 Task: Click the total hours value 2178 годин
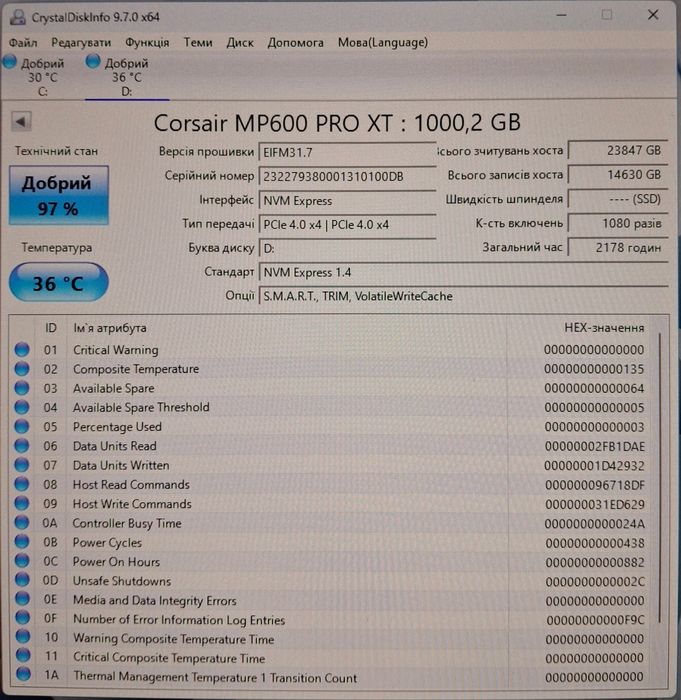click(x=618, y=247)
